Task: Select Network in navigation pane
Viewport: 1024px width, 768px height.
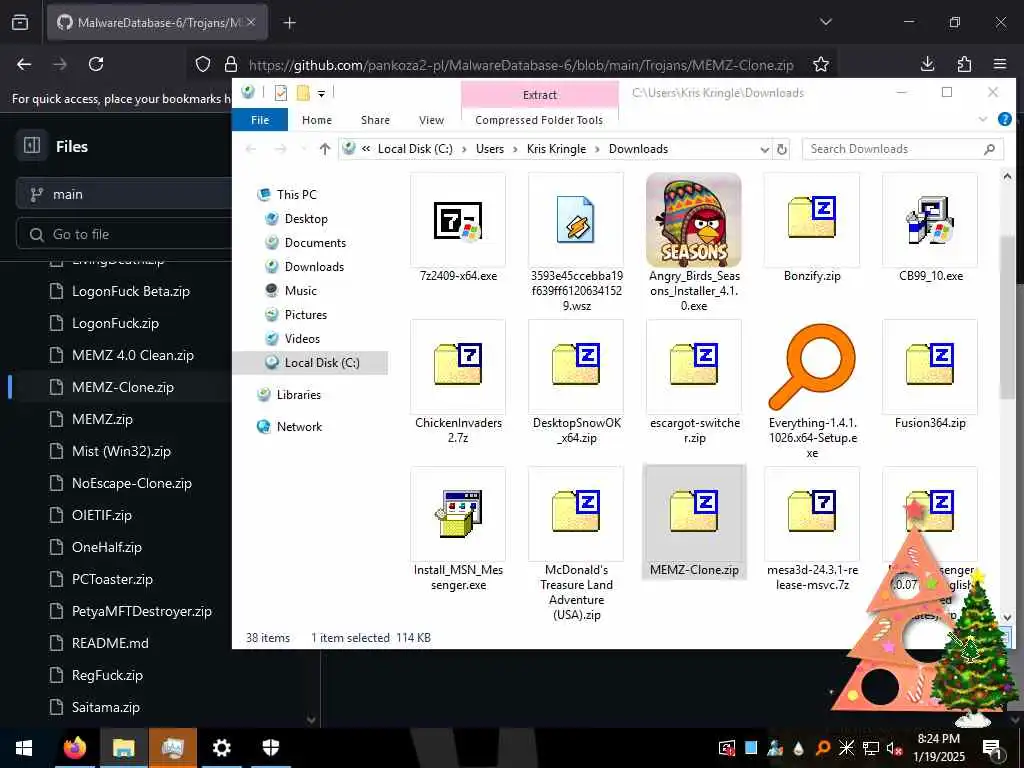Action: point(299,426)
